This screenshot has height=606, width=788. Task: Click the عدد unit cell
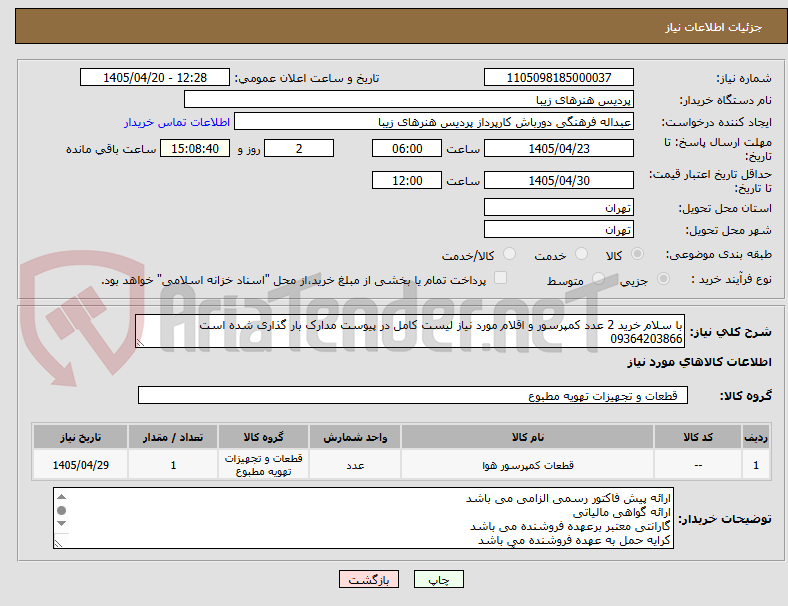point(355,465)
